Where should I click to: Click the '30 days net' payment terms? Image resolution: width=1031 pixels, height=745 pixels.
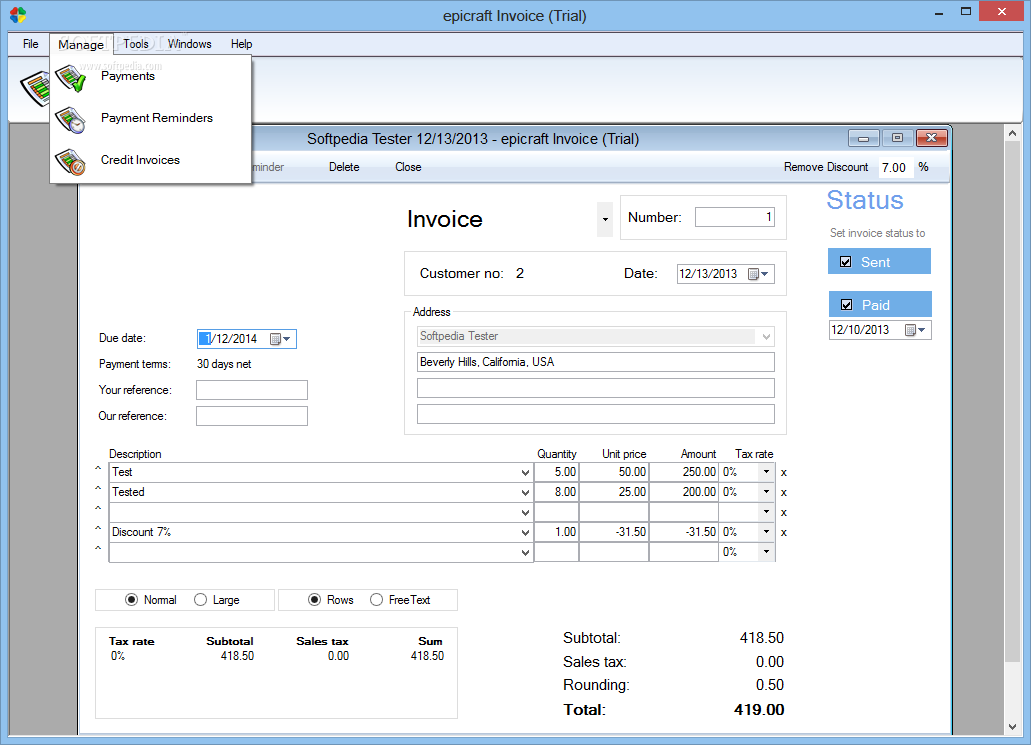point(224,364)
